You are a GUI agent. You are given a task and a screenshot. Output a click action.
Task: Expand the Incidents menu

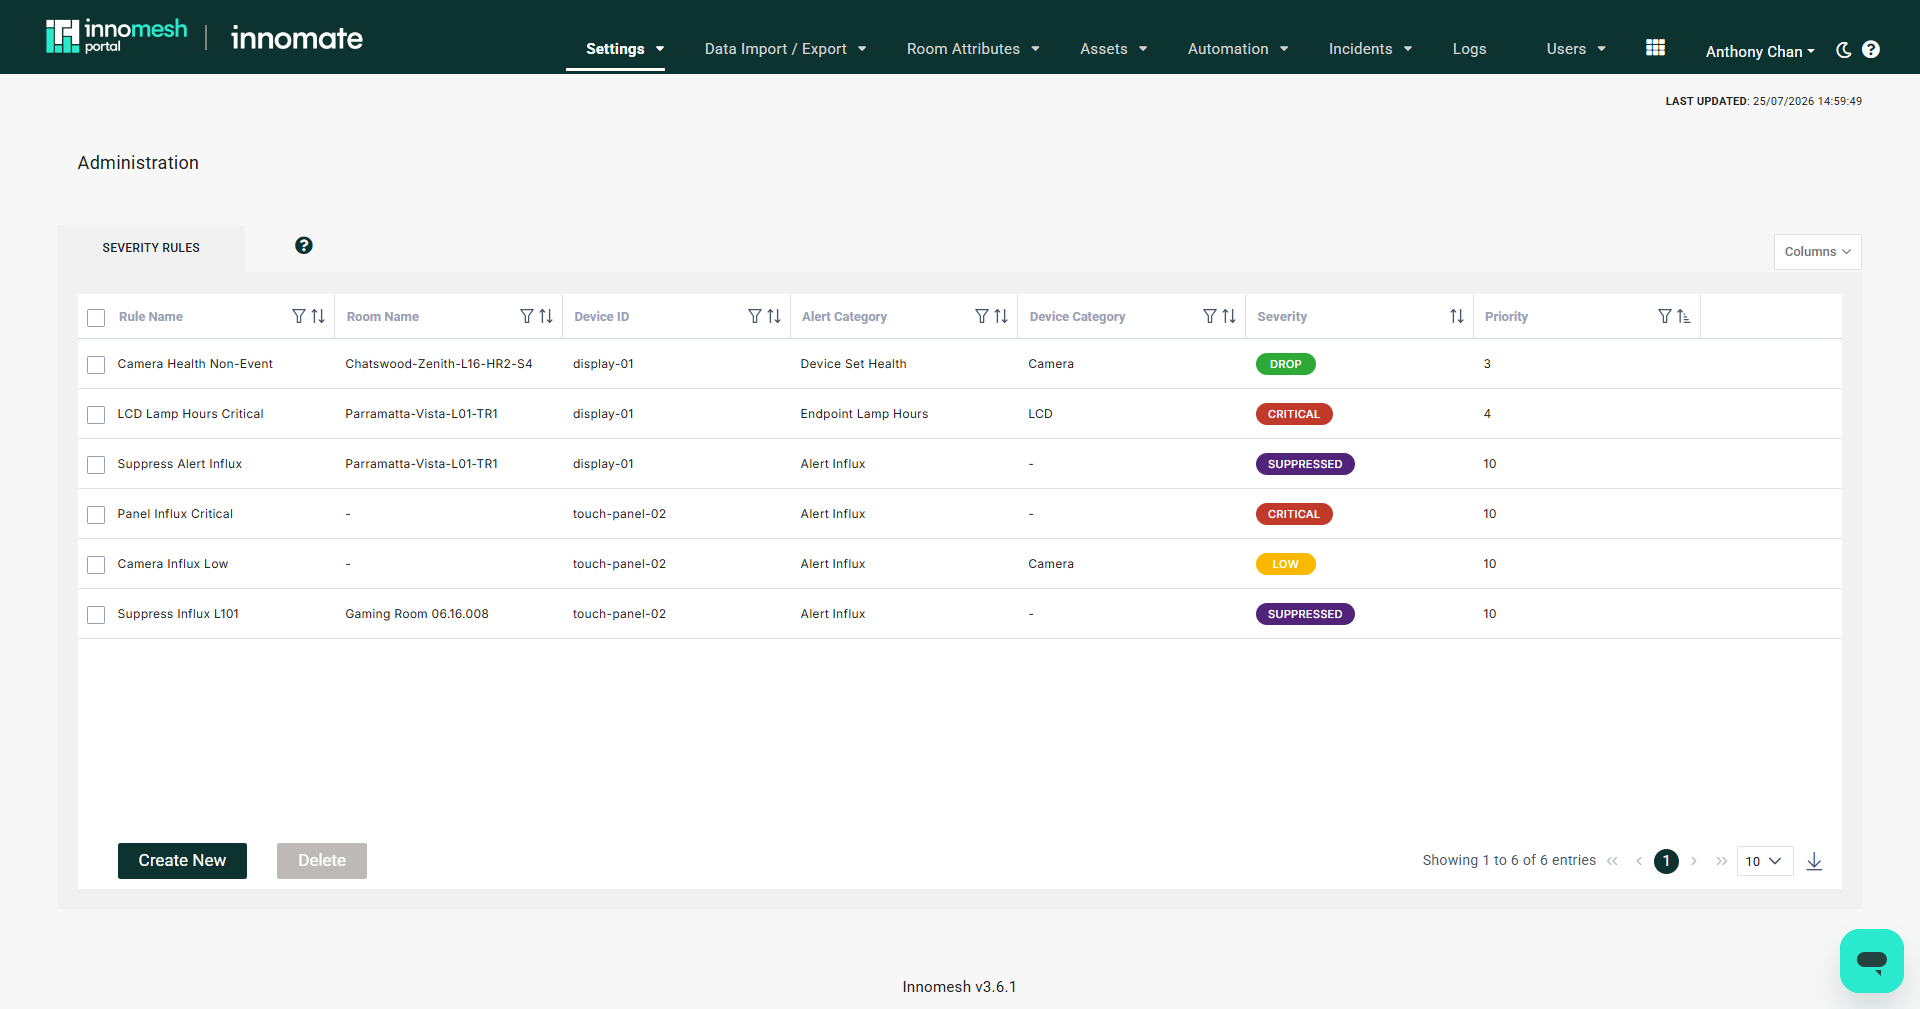(x=1370, y=49)
